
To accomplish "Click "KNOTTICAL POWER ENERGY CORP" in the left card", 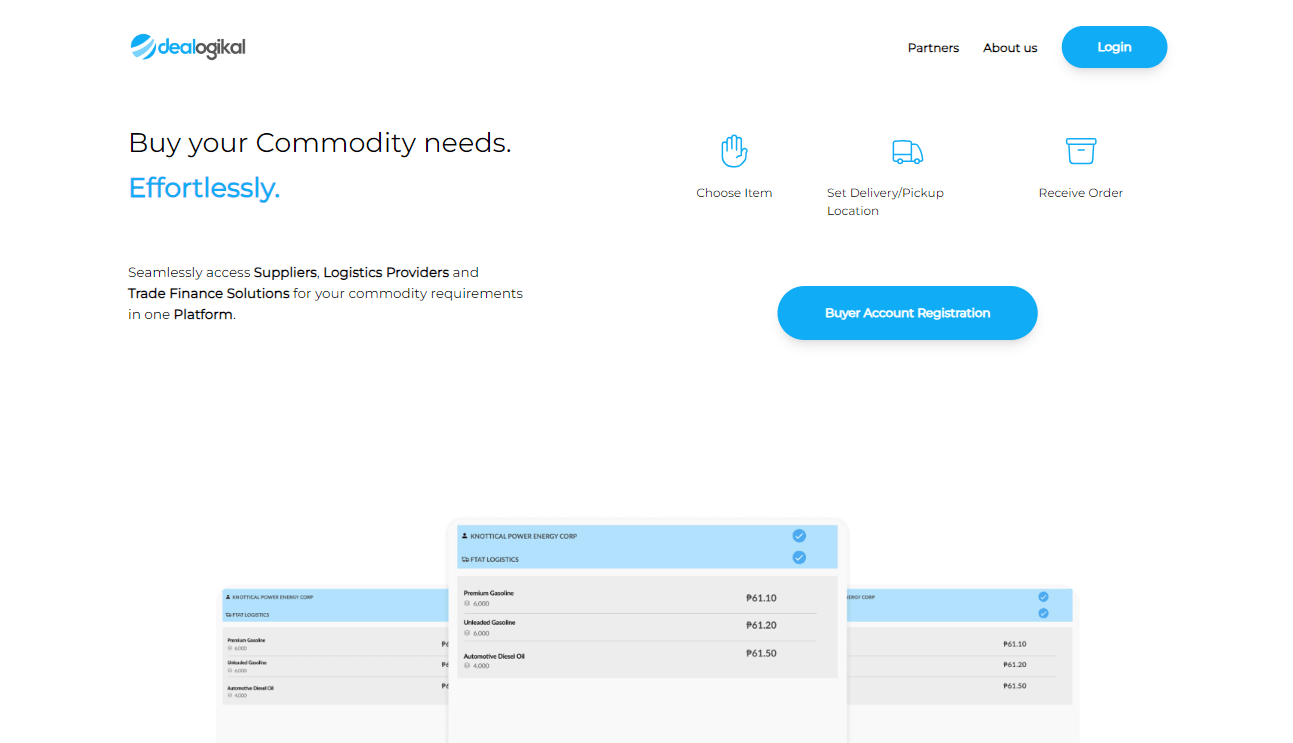I will coord(272,597).
